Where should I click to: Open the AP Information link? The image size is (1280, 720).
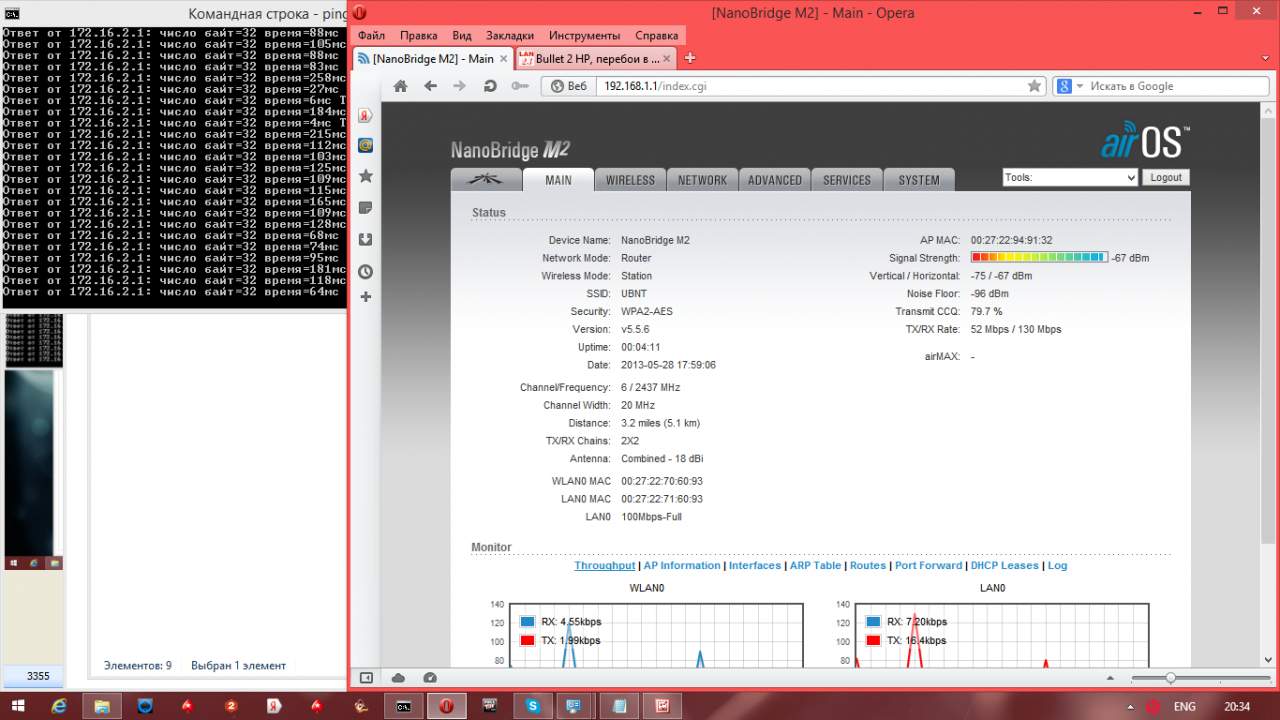point(682,566)
